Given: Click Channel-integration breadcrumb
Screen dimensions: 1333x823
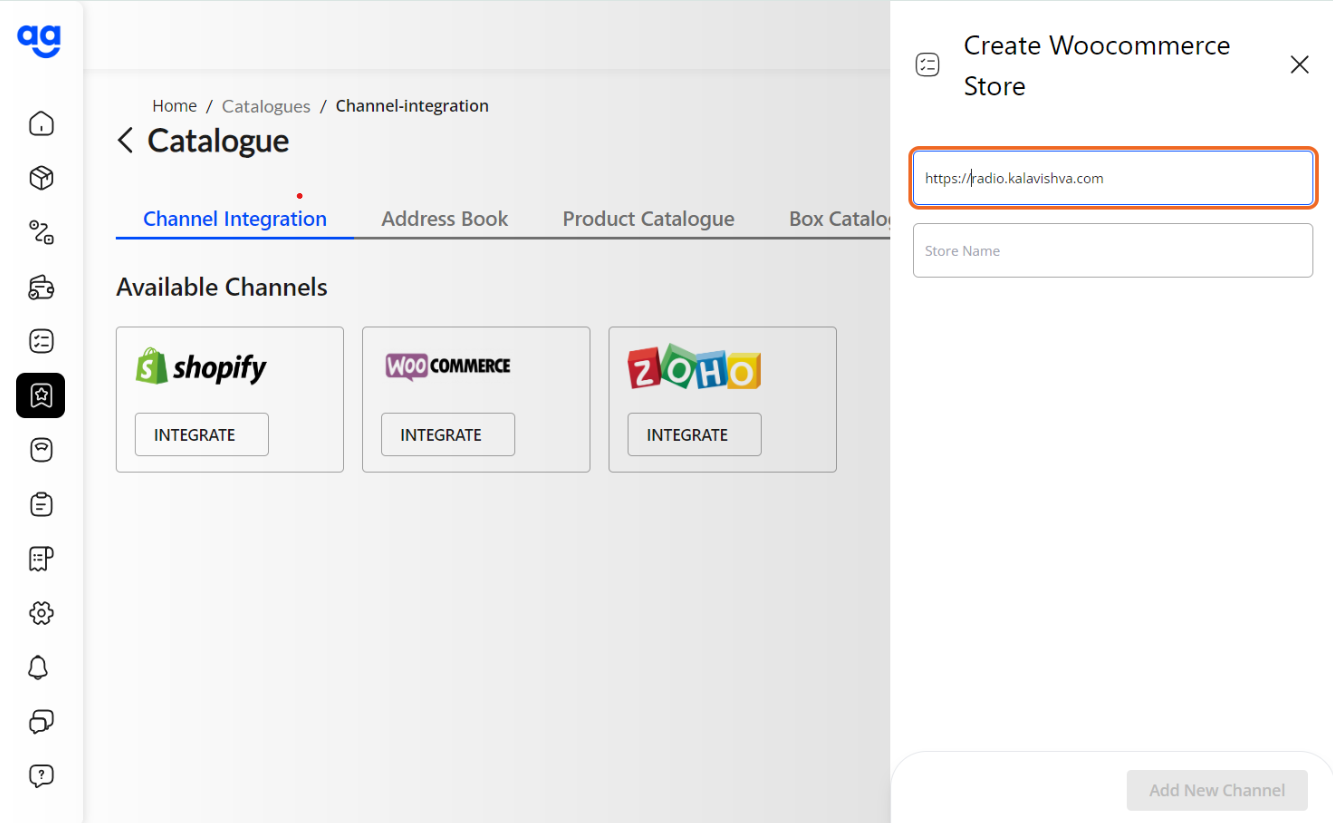Looking at the screenshot, I should point(412,106).
